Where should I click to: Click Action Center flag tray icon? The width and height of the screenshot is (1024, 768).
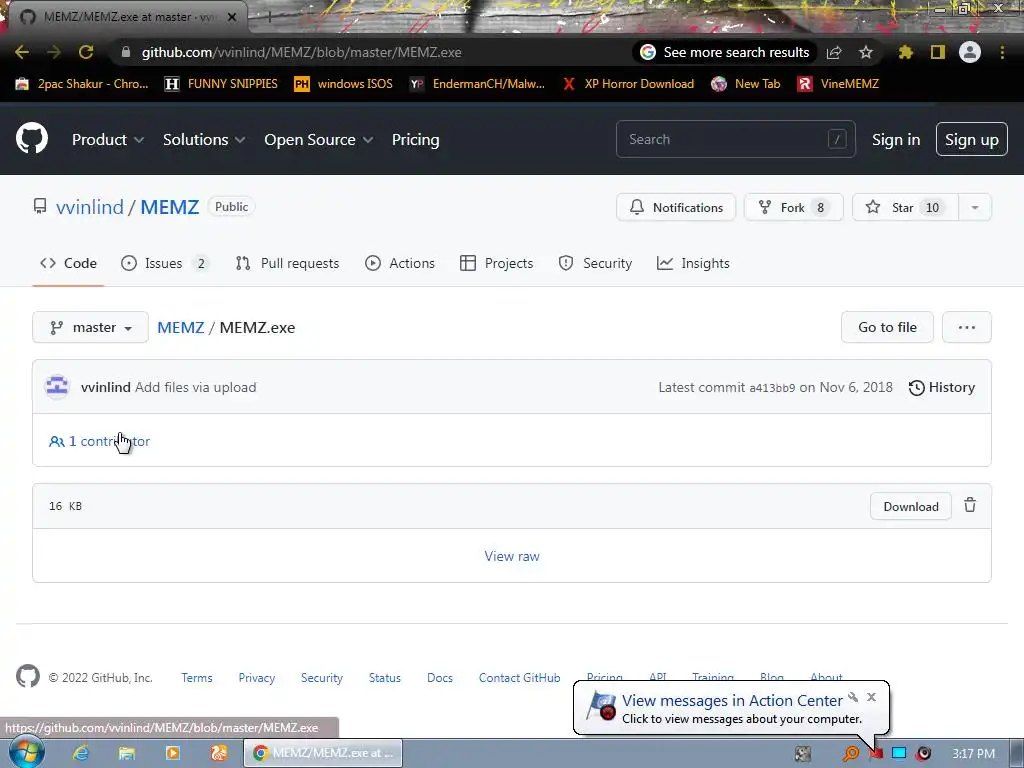click(x=875, y=754)
